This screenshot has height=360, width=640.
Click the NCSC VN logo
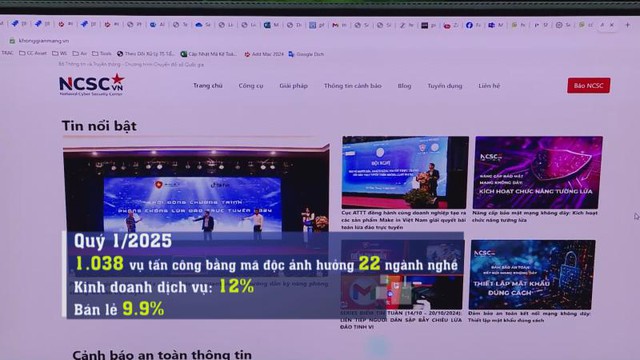tap(91, 85)
